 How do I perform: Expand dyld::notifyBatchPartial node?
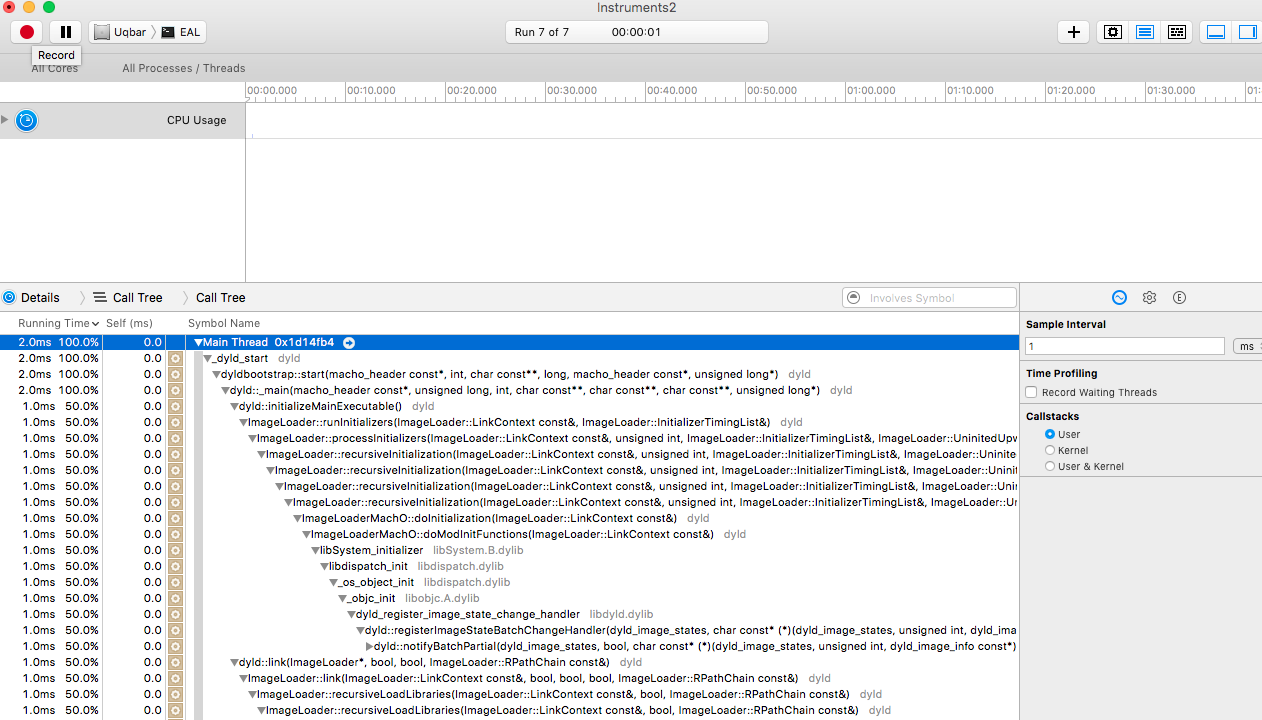pos(369,646)
